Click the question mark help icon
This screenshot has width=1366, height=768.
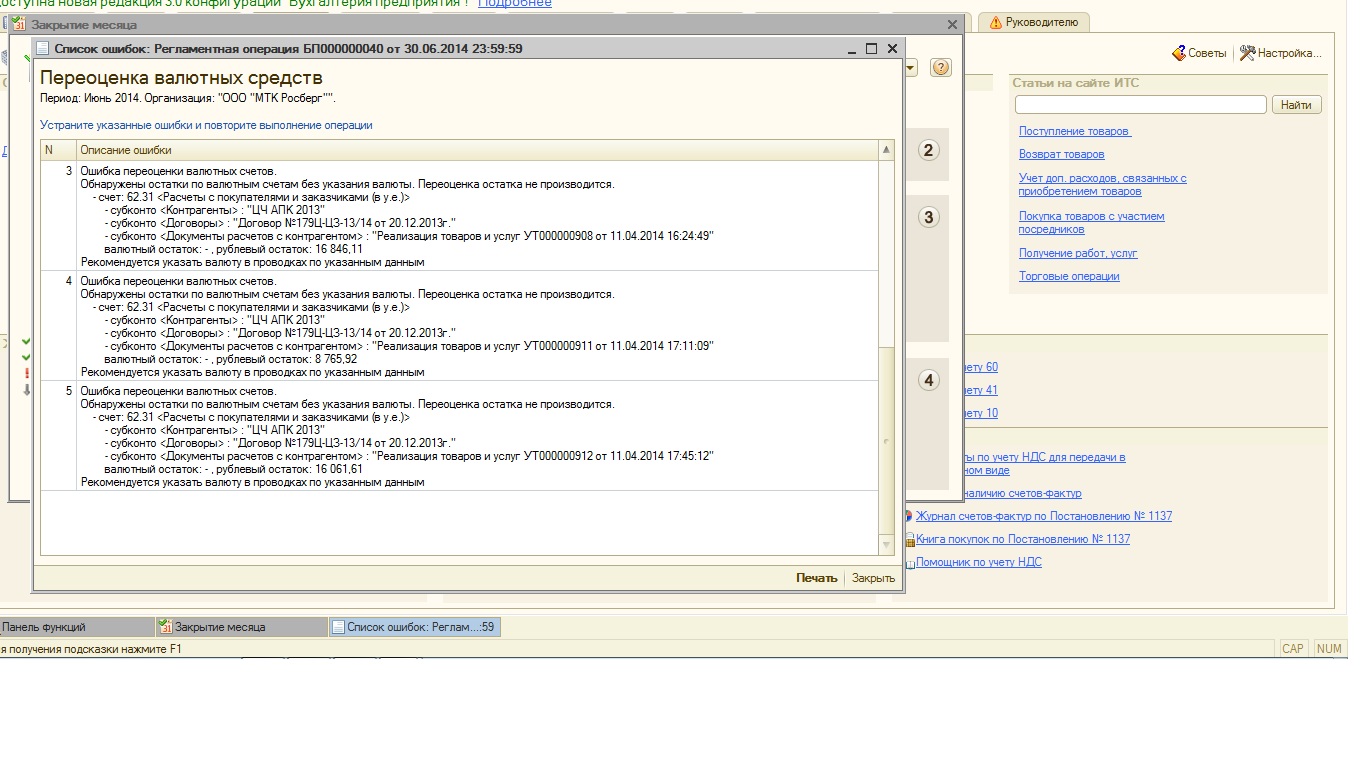(x=940, y=68)
